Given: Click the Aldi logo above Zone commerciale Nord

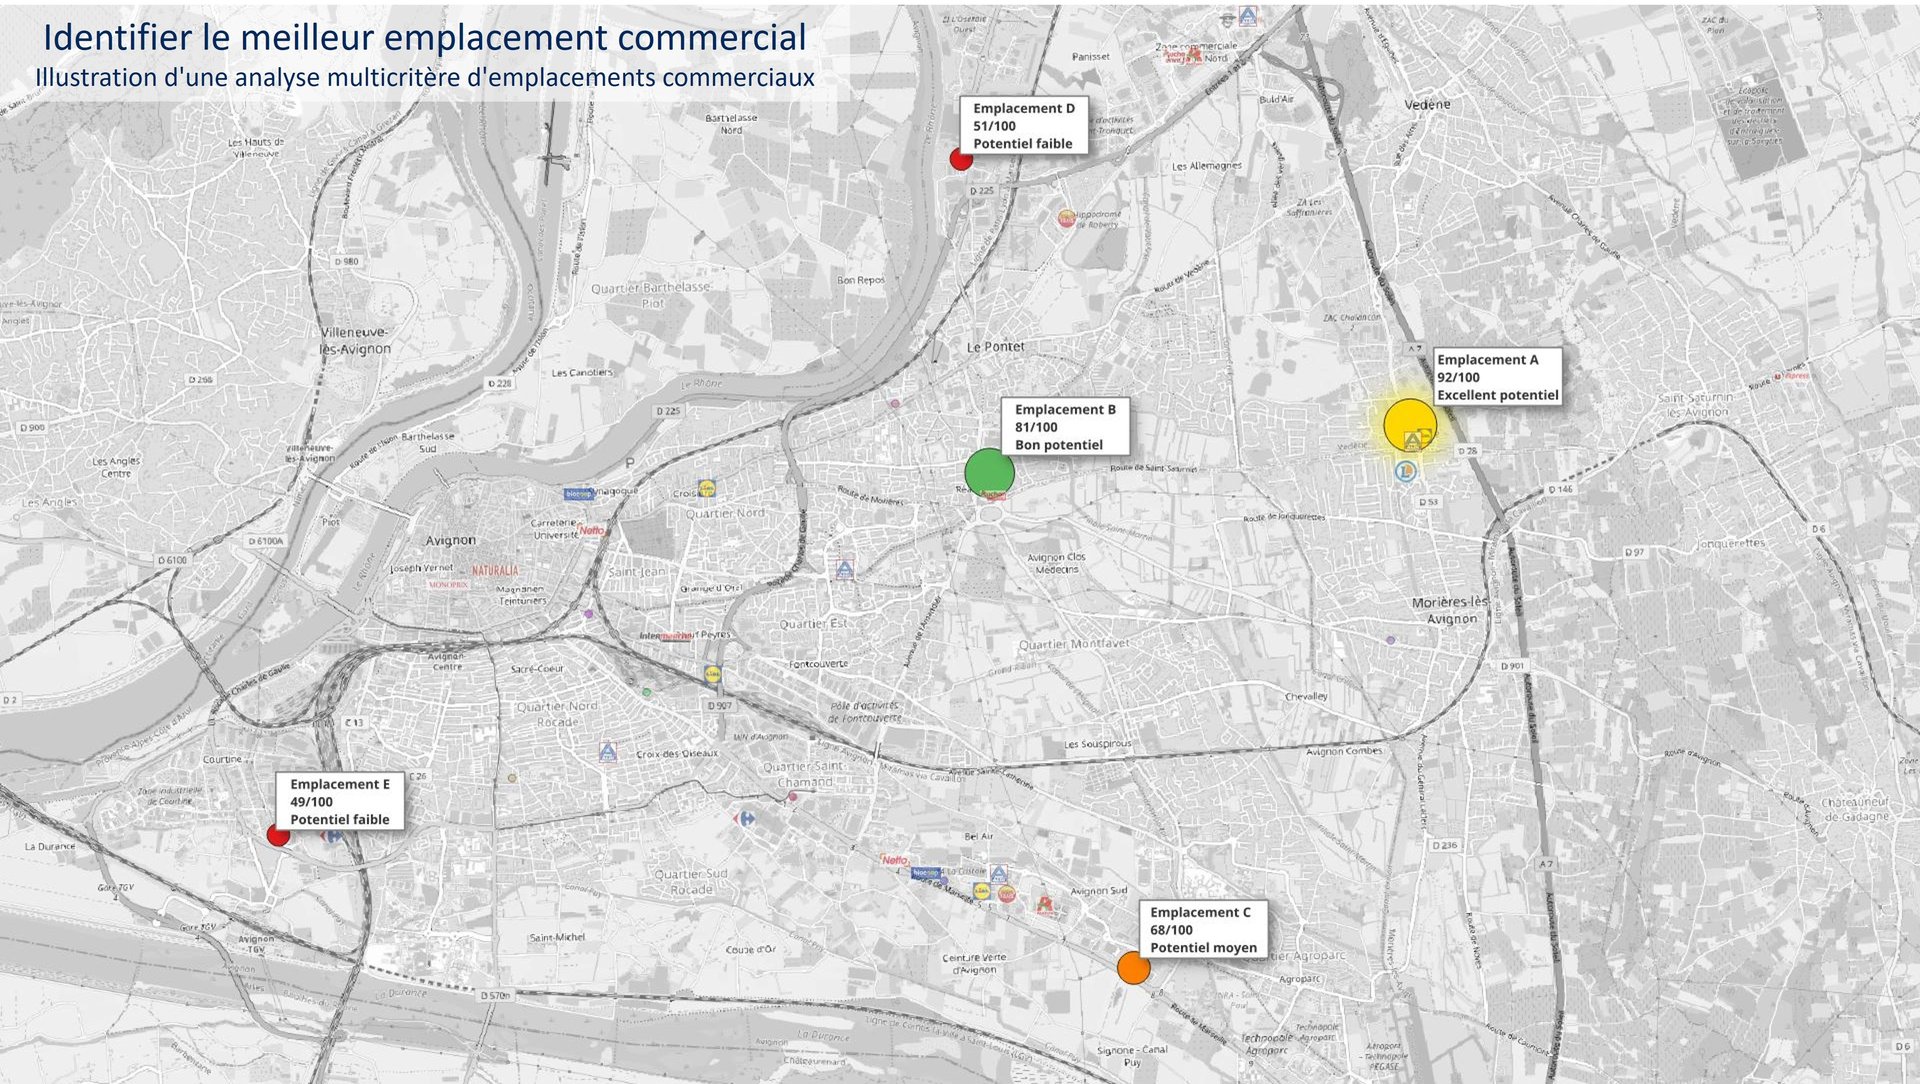Looking at the screenshot, I should click(x=1247, y=17).
